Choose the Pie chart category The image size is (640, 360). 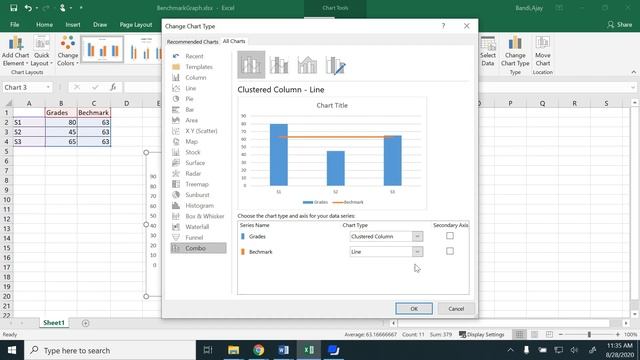(198, 99)
